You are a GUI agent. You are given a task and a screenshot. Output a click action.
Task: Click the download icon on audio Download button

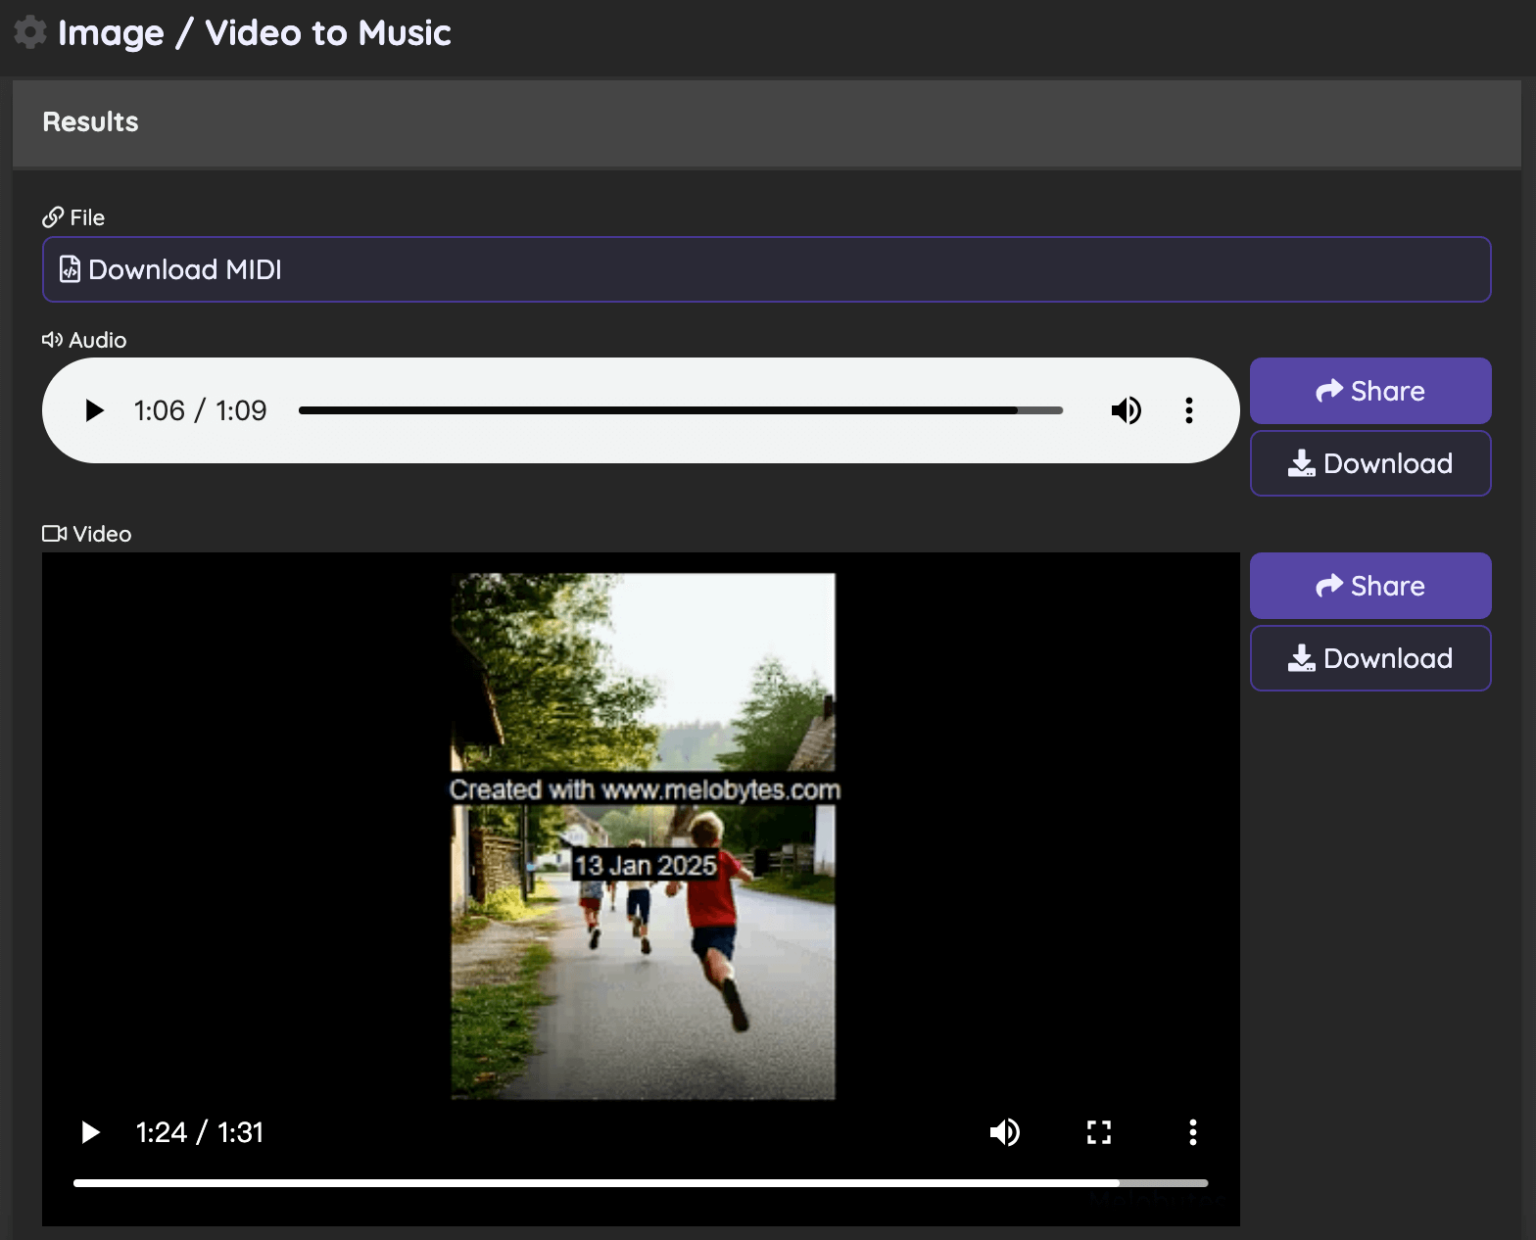pyautogui.click(x=1301, y=463)
